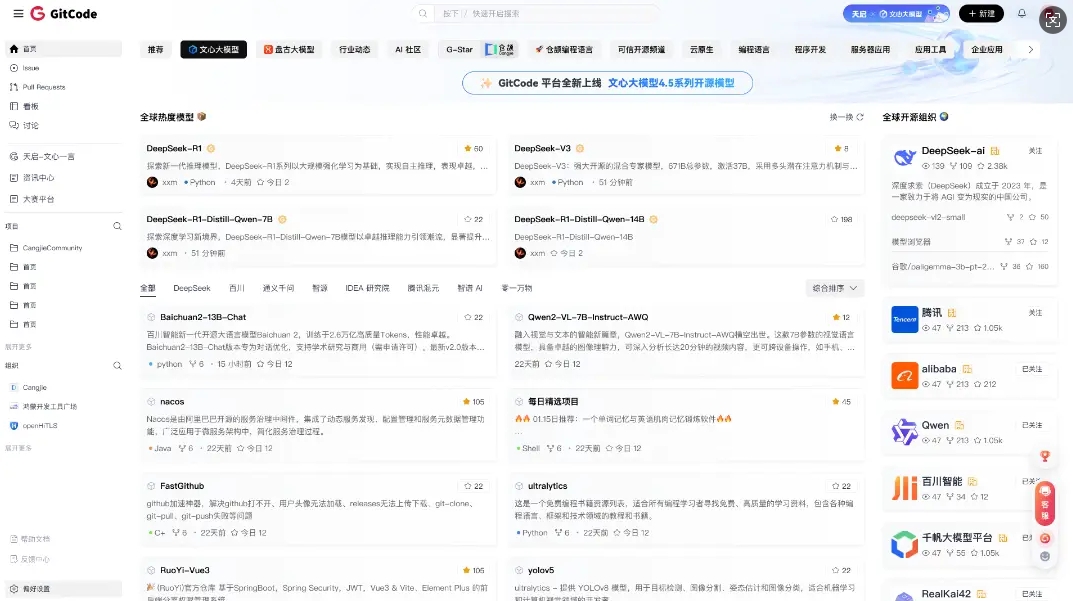The image size is (1073, 601).
Task: Unfollow Qwen via its 已关注 button
Action: 1032,425
